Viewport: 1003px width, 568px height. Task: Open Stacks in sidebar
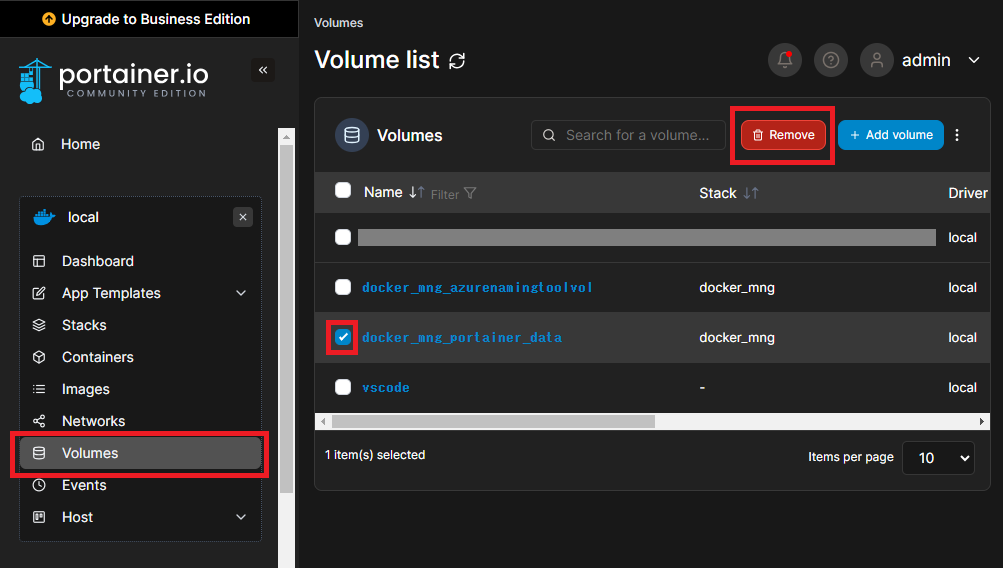click(140, 325)
